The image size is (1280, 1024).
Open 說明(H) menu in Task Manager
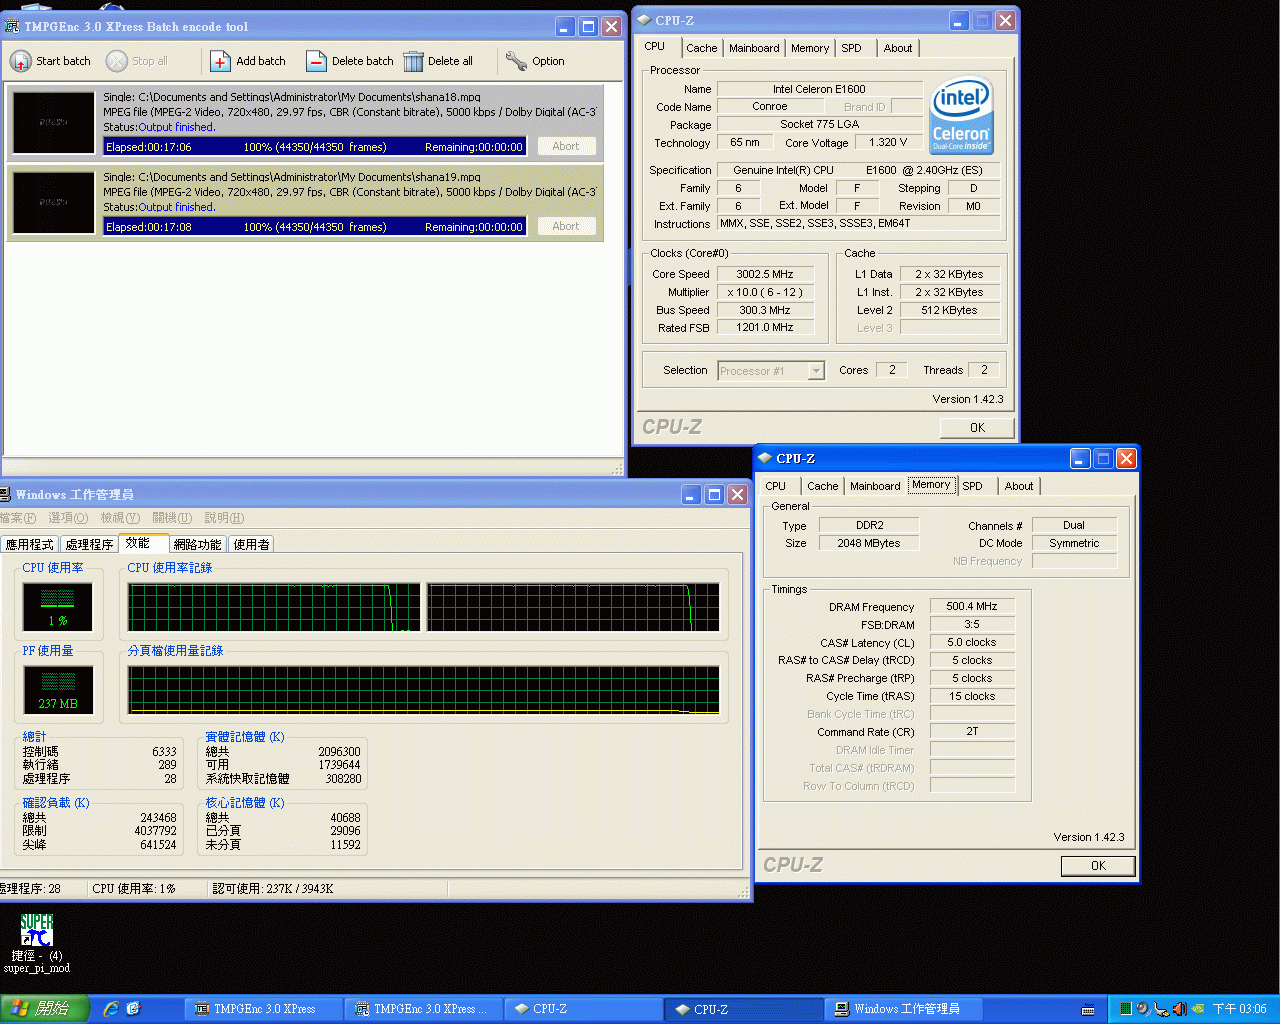(x=224, y=518)
